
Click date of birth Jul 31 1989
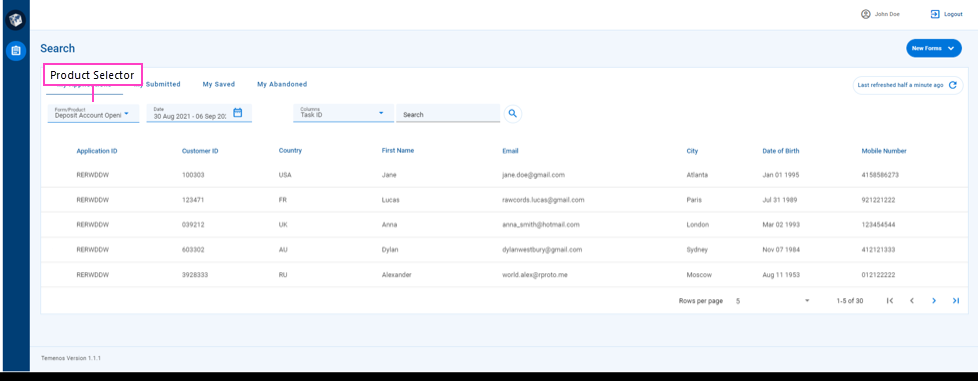pos(780,200)
